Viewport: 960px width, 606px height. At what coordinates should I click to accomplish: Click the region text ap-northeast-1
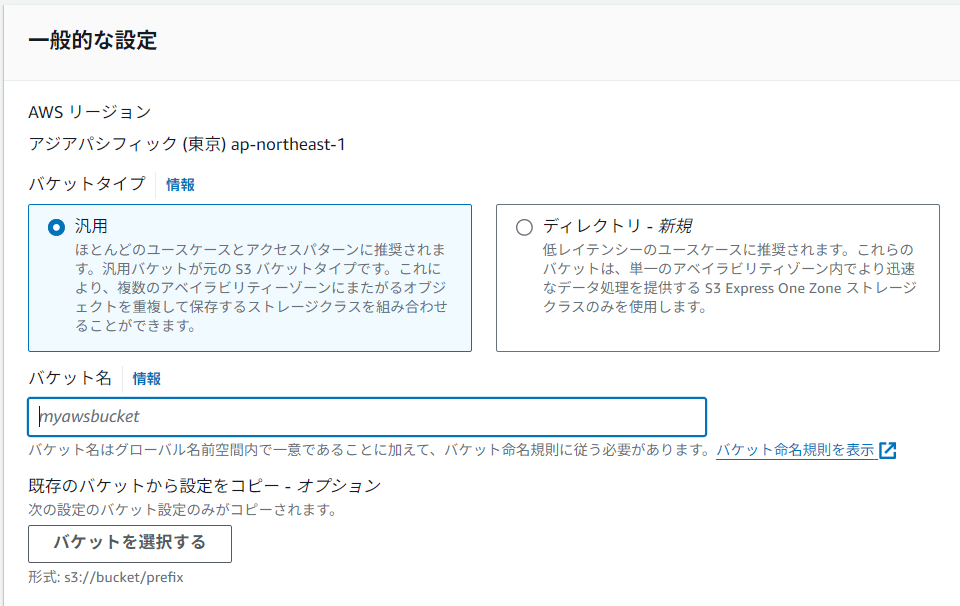[288, 144]
